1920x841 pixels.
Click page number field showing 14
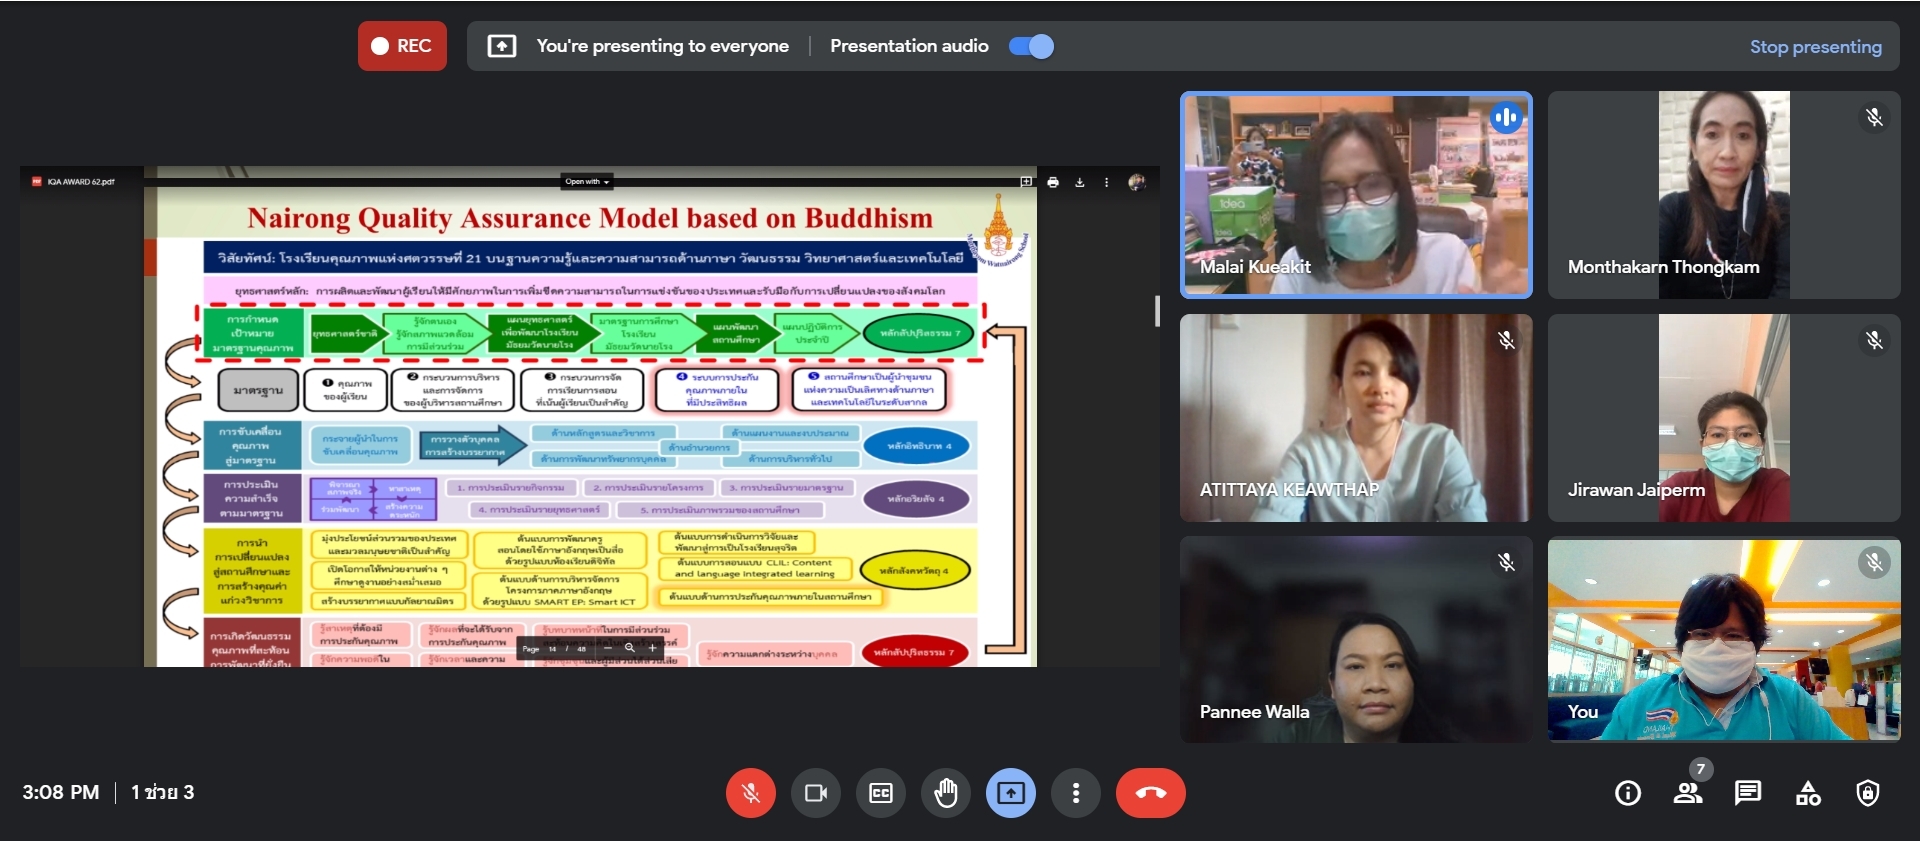(x=552, y=649)
